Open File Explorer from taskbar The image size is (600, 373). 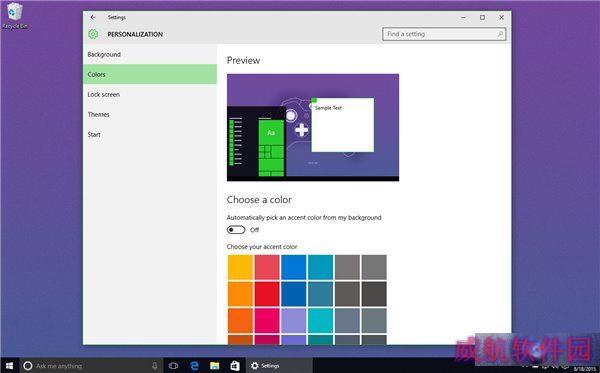(x=215, y=366)
